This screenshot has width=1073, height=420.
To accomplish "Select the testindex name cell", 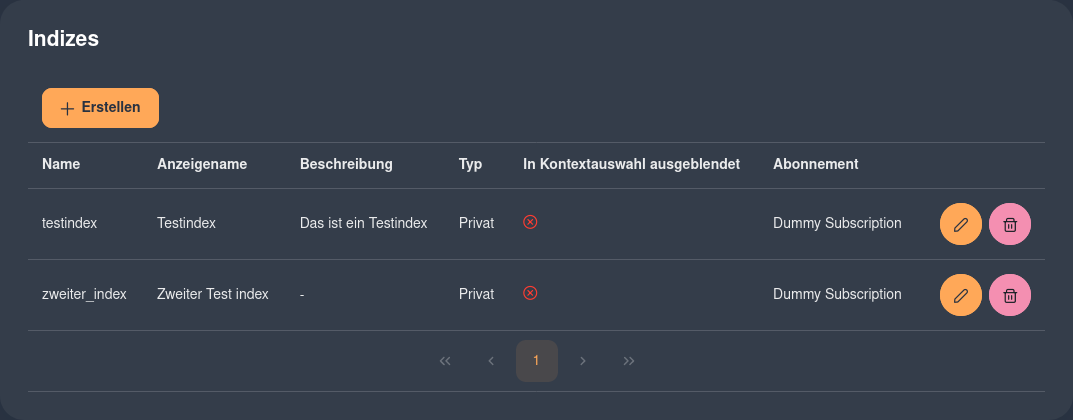I will 69,223.
